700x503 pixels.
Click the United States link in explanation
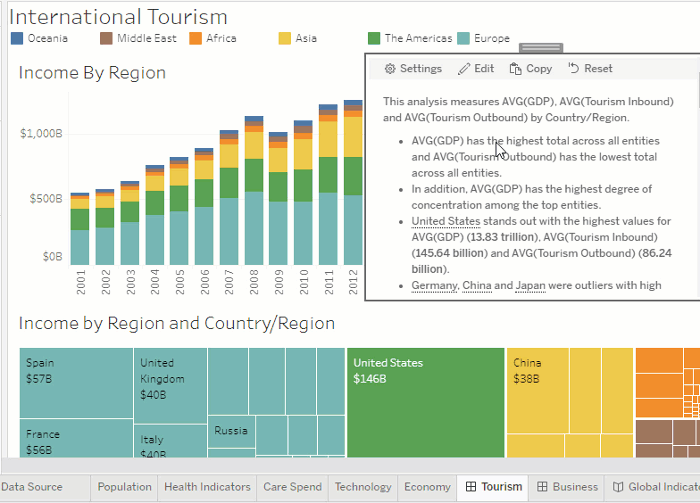point(448,221)
